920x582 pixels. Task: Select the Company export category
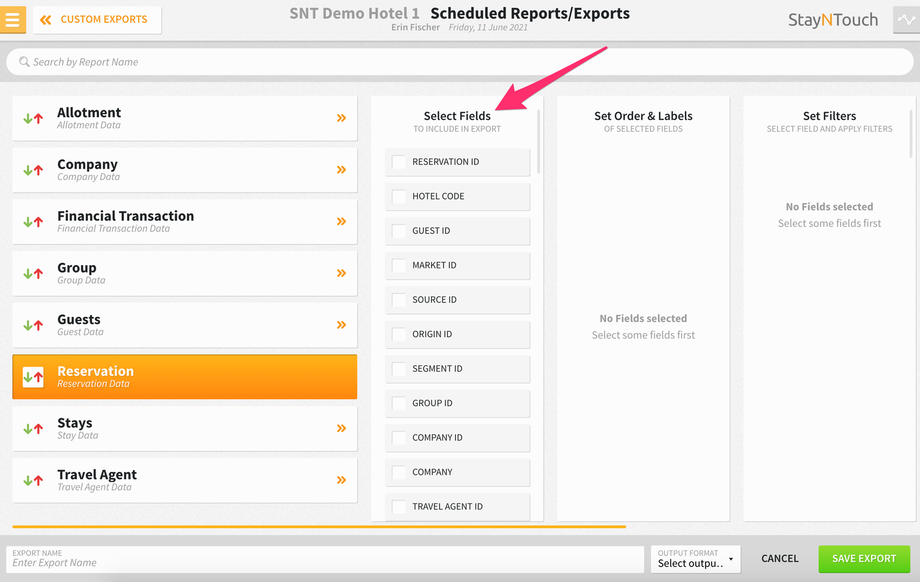[x=185, y=170]
